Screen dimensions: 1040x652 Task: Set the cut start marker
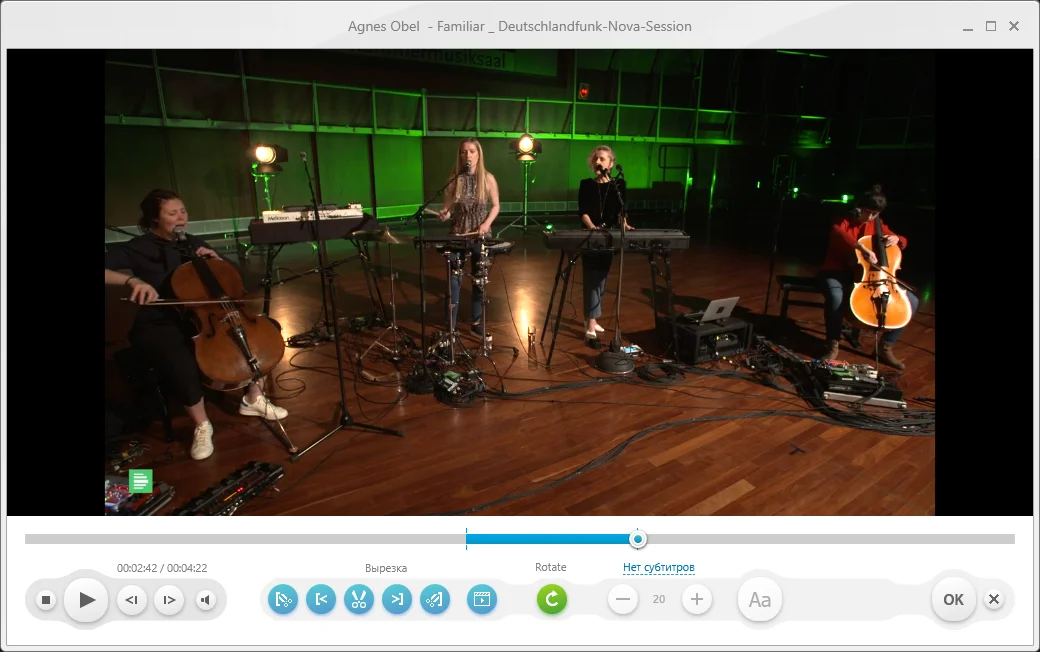click(321, 600)
